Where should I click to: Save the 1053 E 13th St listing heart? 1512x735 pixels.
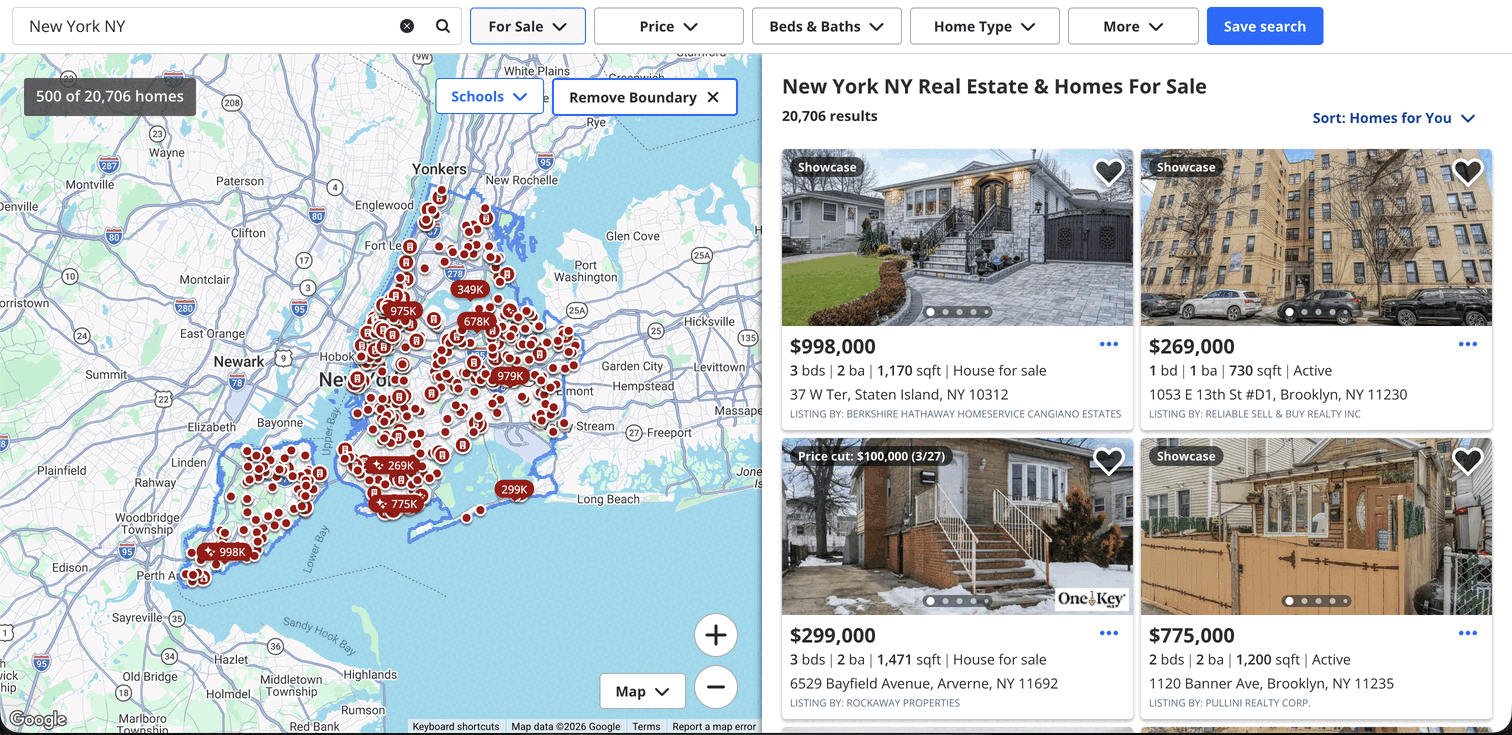click(x=1467, y=172)
